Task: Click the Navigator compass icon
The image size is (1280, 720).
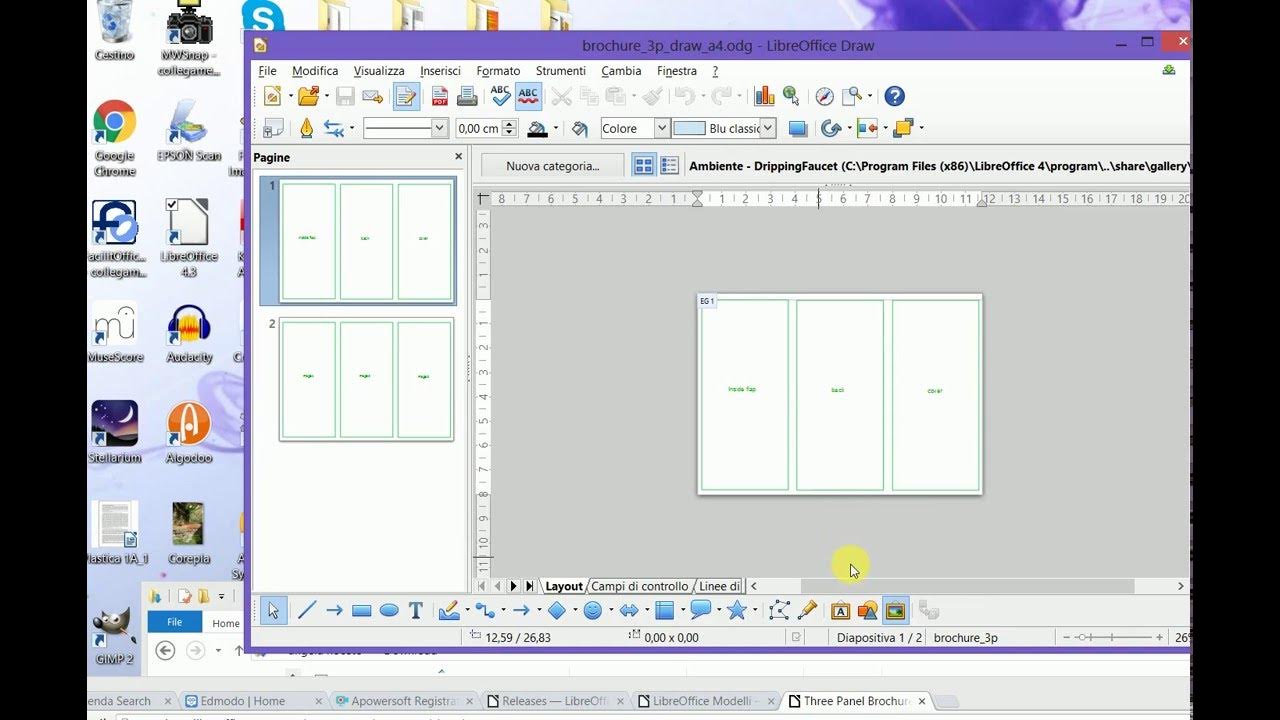Action: 824,96
